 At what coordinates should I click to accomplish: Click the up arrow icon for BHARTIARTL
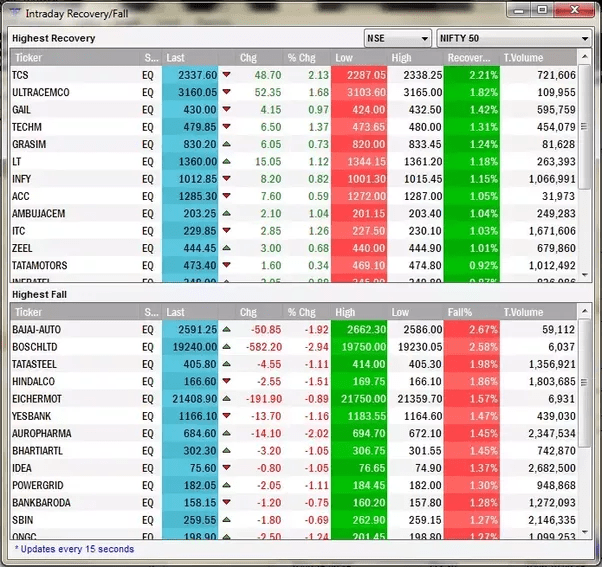[x=227, y=450]
